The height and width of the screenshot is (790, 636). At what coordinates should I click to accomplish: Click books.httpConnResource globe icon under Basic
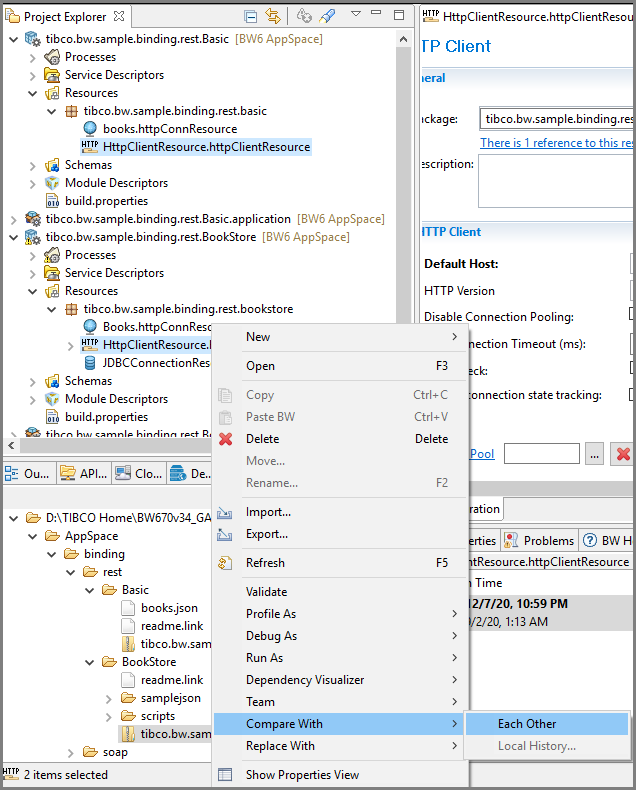coord(90,129)
